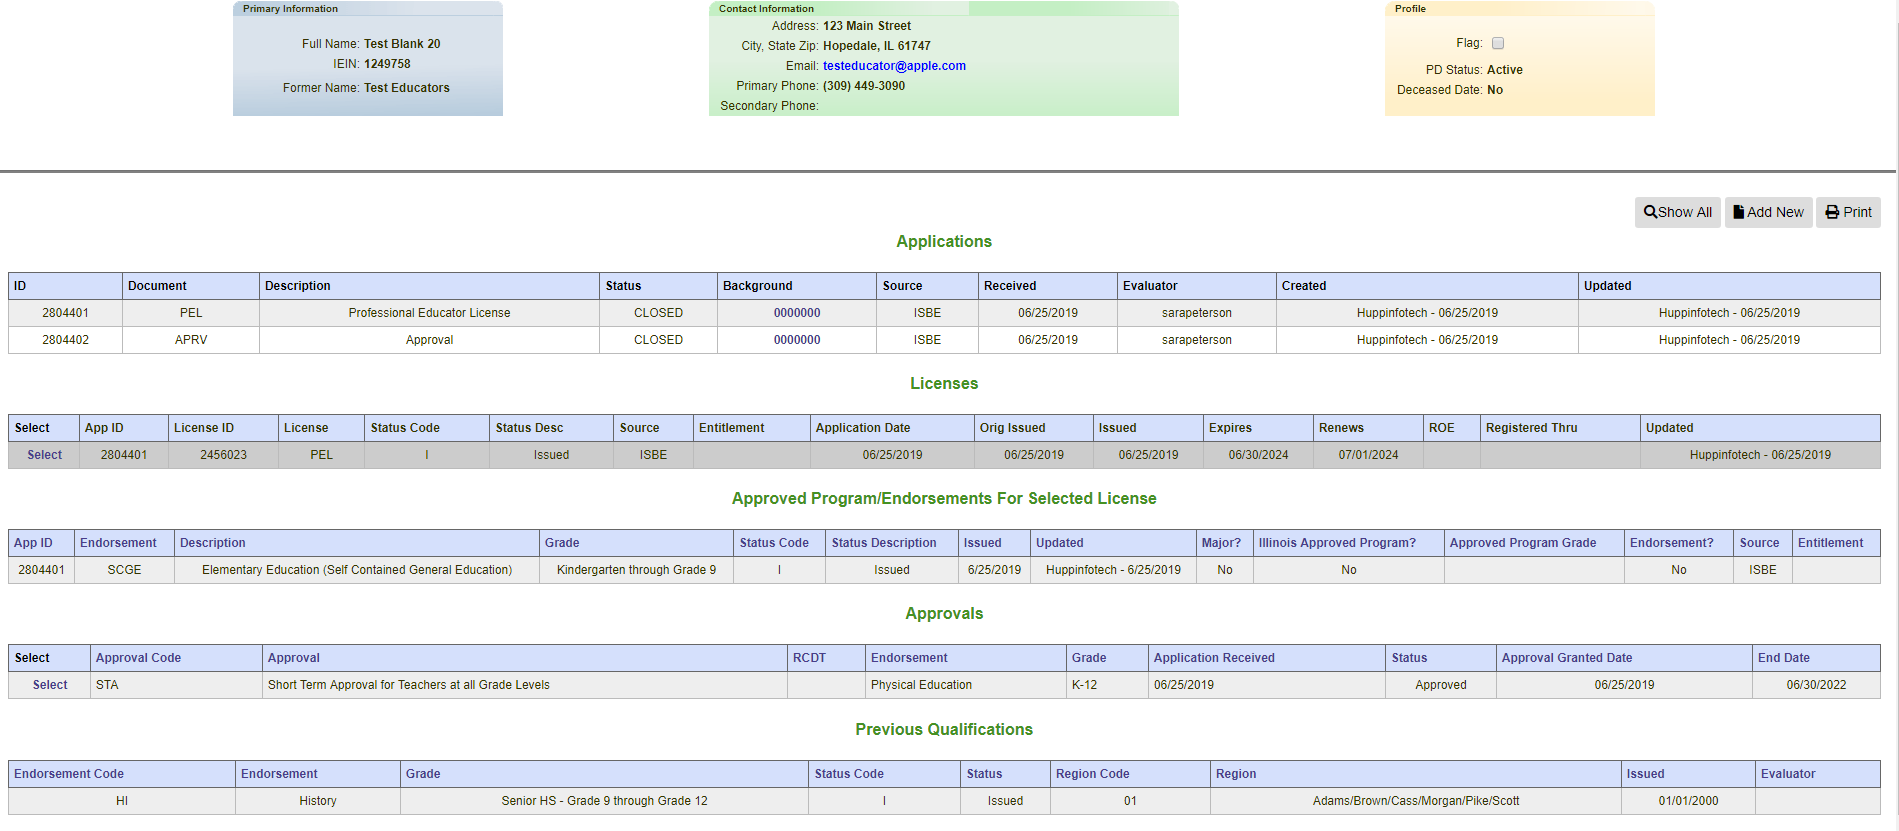Select the PEL license row link
Viewport: 1899px width, 831px height.
[44, 455]
